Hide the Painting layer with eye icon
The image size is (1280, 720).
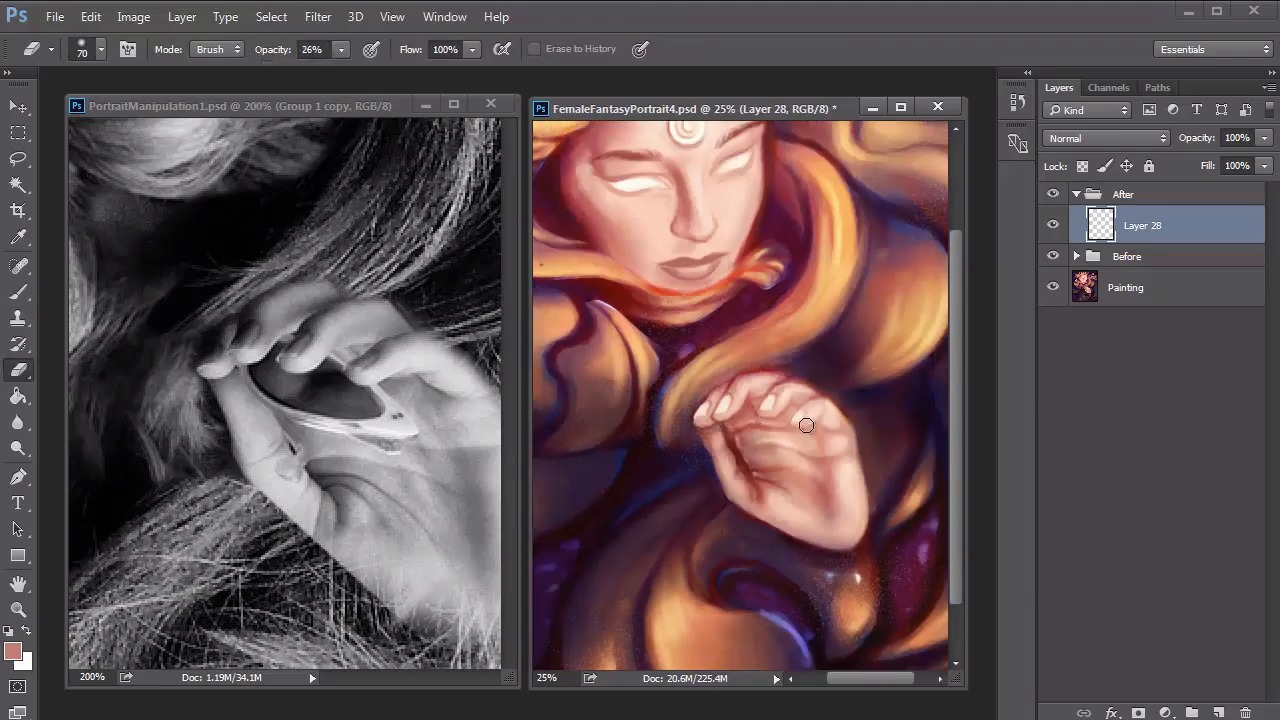(x=1052, y=287)
